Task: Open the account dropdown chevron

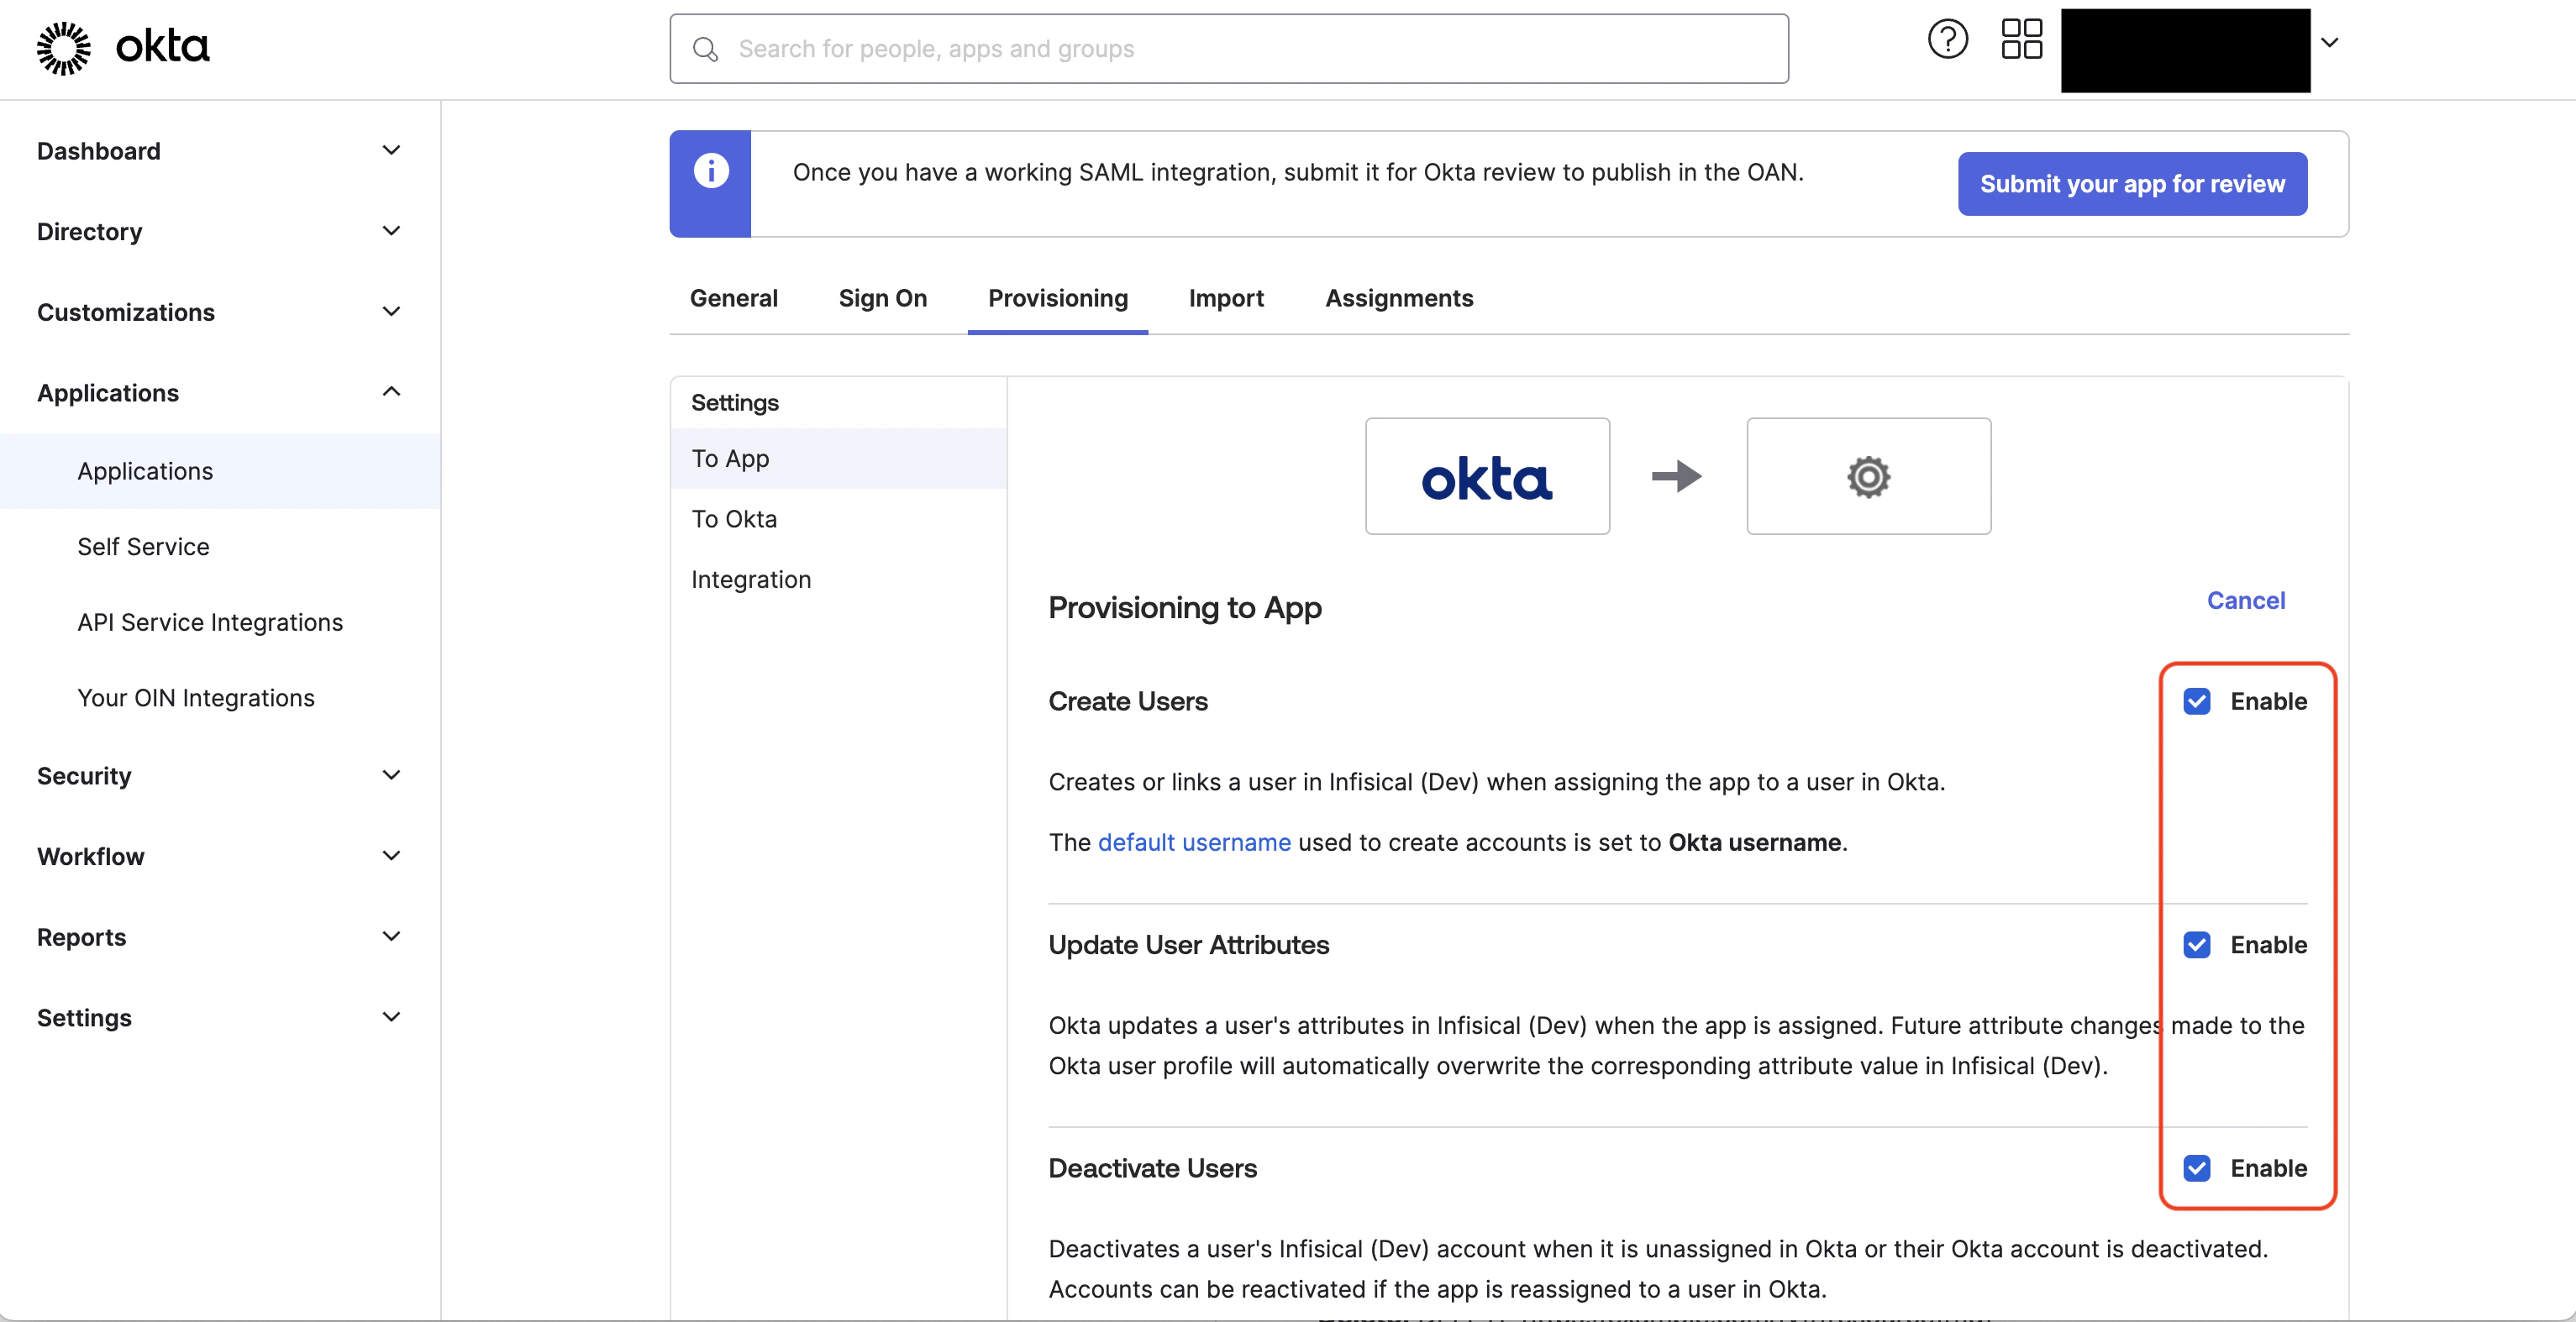Action: (2329, 42)
